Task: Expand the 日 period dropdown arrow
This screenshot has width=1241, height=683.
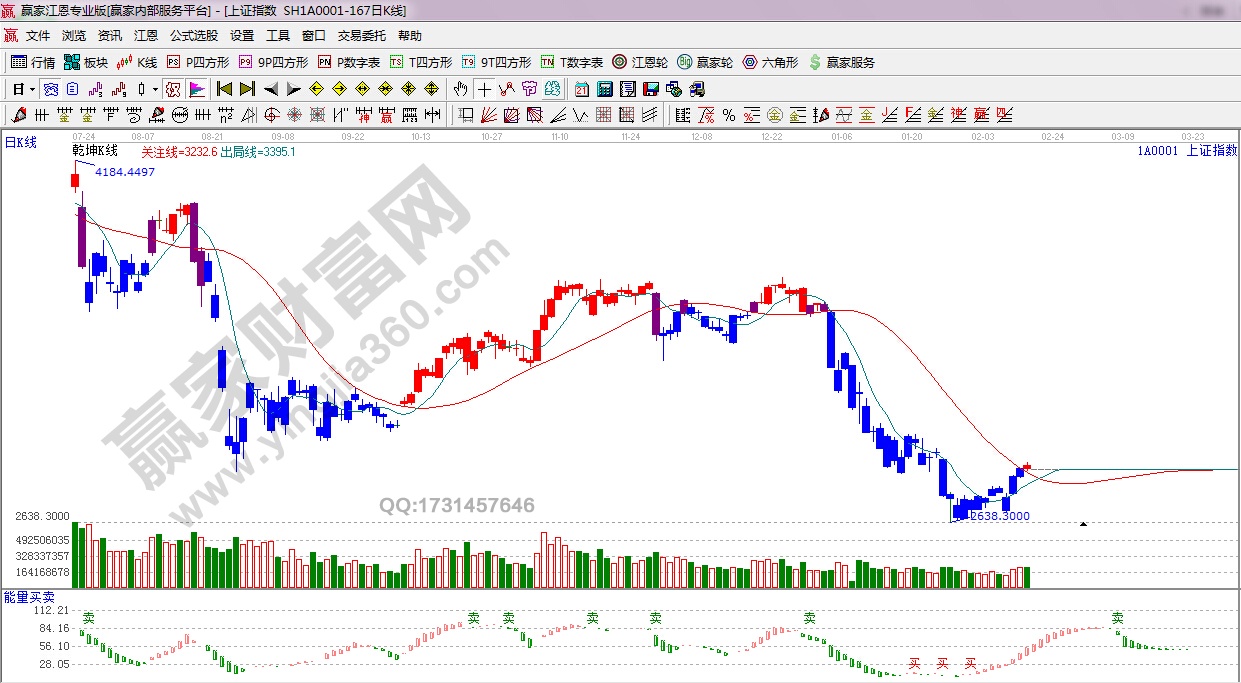Action: coord(32,89)
